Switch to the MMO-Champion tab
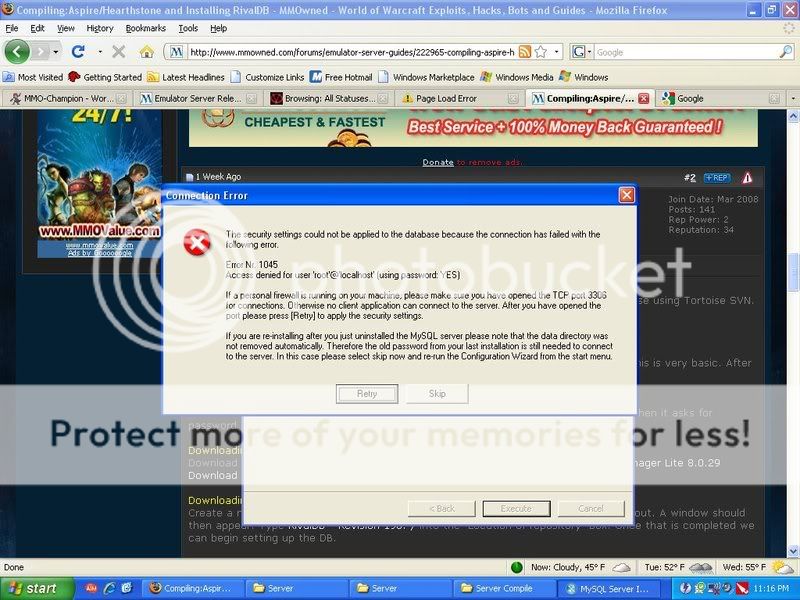The height and width of the screenshot is (600, 800). (x=67, y=98)
